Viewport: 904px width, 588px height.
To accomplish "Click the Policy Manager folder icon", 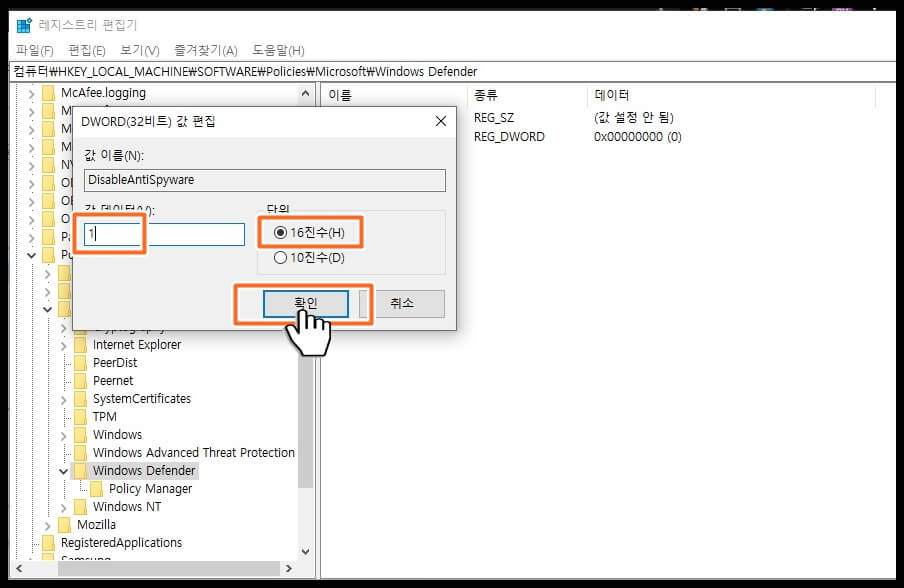I will [96, 489].
